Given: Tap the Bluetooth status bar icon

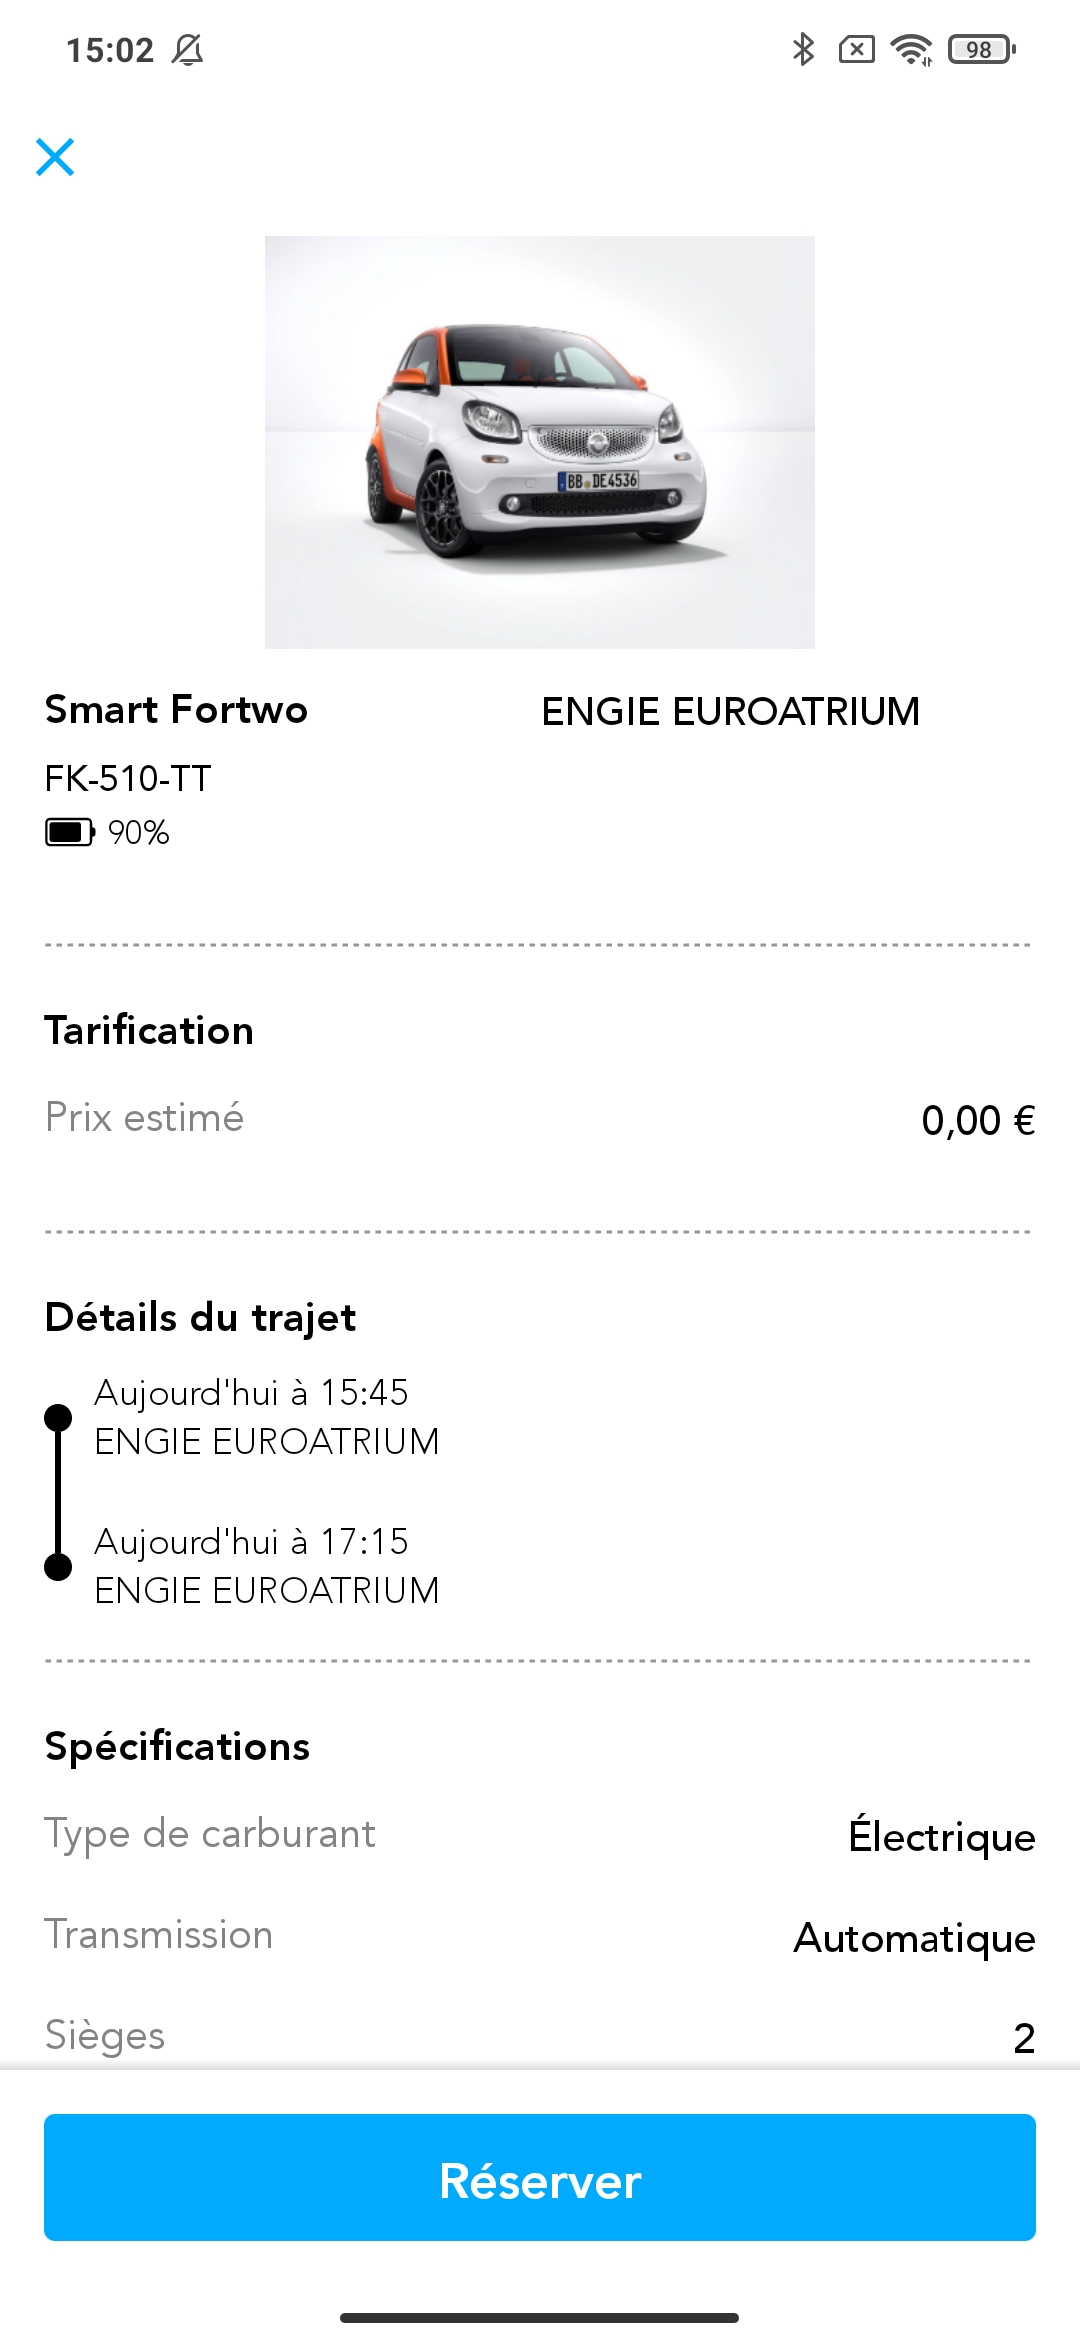Looking at the screenshot, I should pyautogui.click(x=803, y=49).
